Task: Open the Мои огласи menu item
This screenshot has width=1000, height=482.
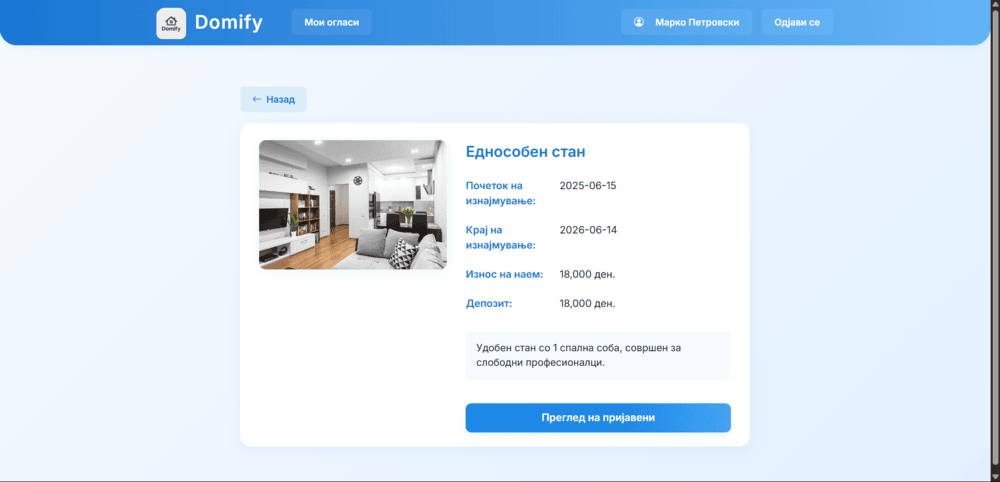Action: pos(331,22)
